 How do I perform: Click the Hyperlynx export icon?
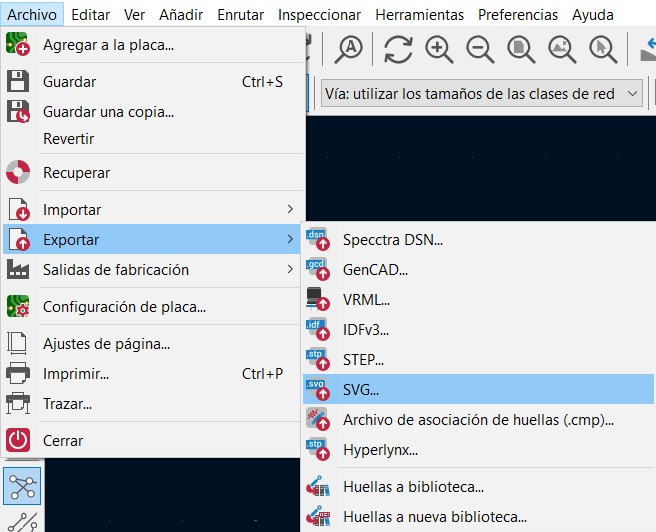[x=318, y=449]
